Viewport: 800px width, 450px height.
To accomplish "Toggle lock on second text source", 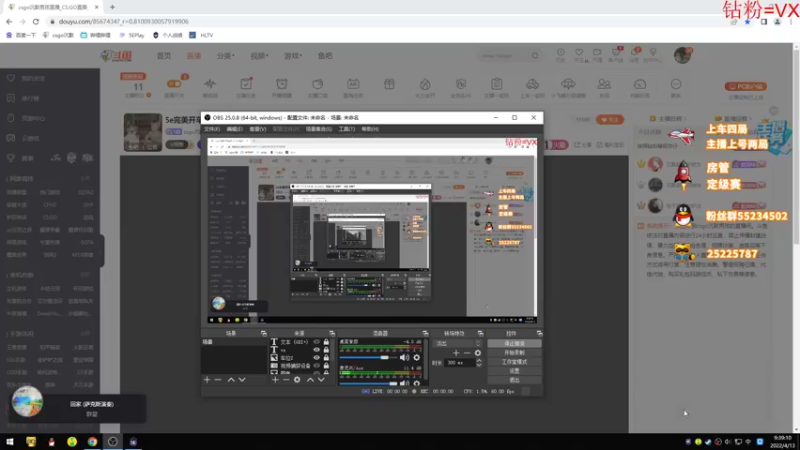I will pos(326,350).
